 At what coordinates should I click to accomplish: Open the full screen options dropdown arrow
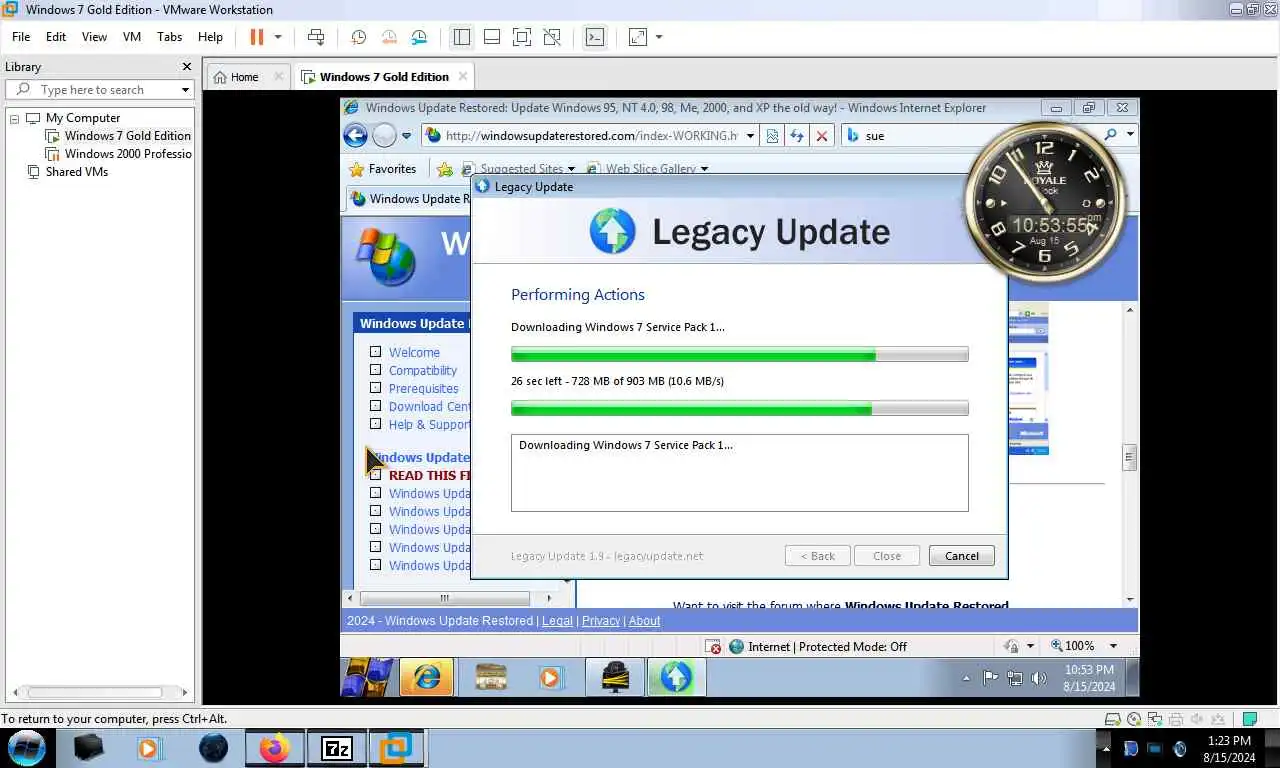point(658,37)
